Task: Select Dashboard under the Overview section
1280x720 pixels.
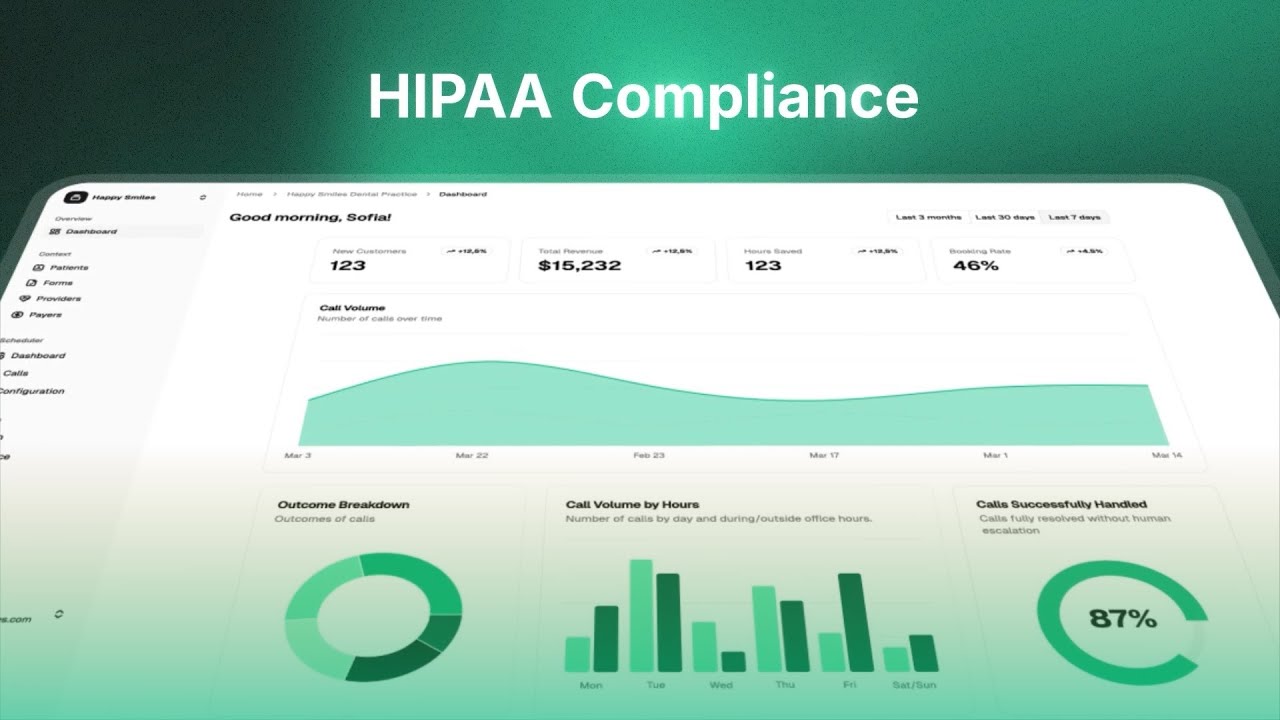Action: point(124,231)
